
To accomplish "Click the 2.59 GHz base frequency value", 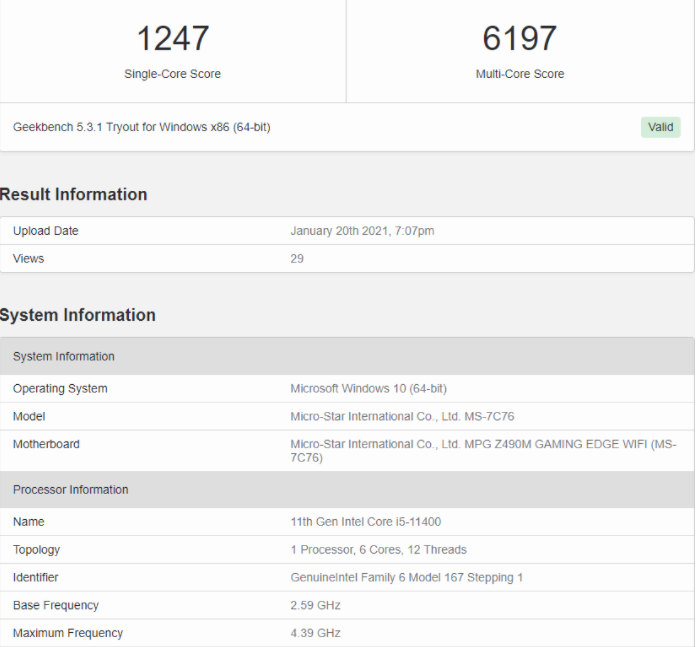I will [316, 606].
